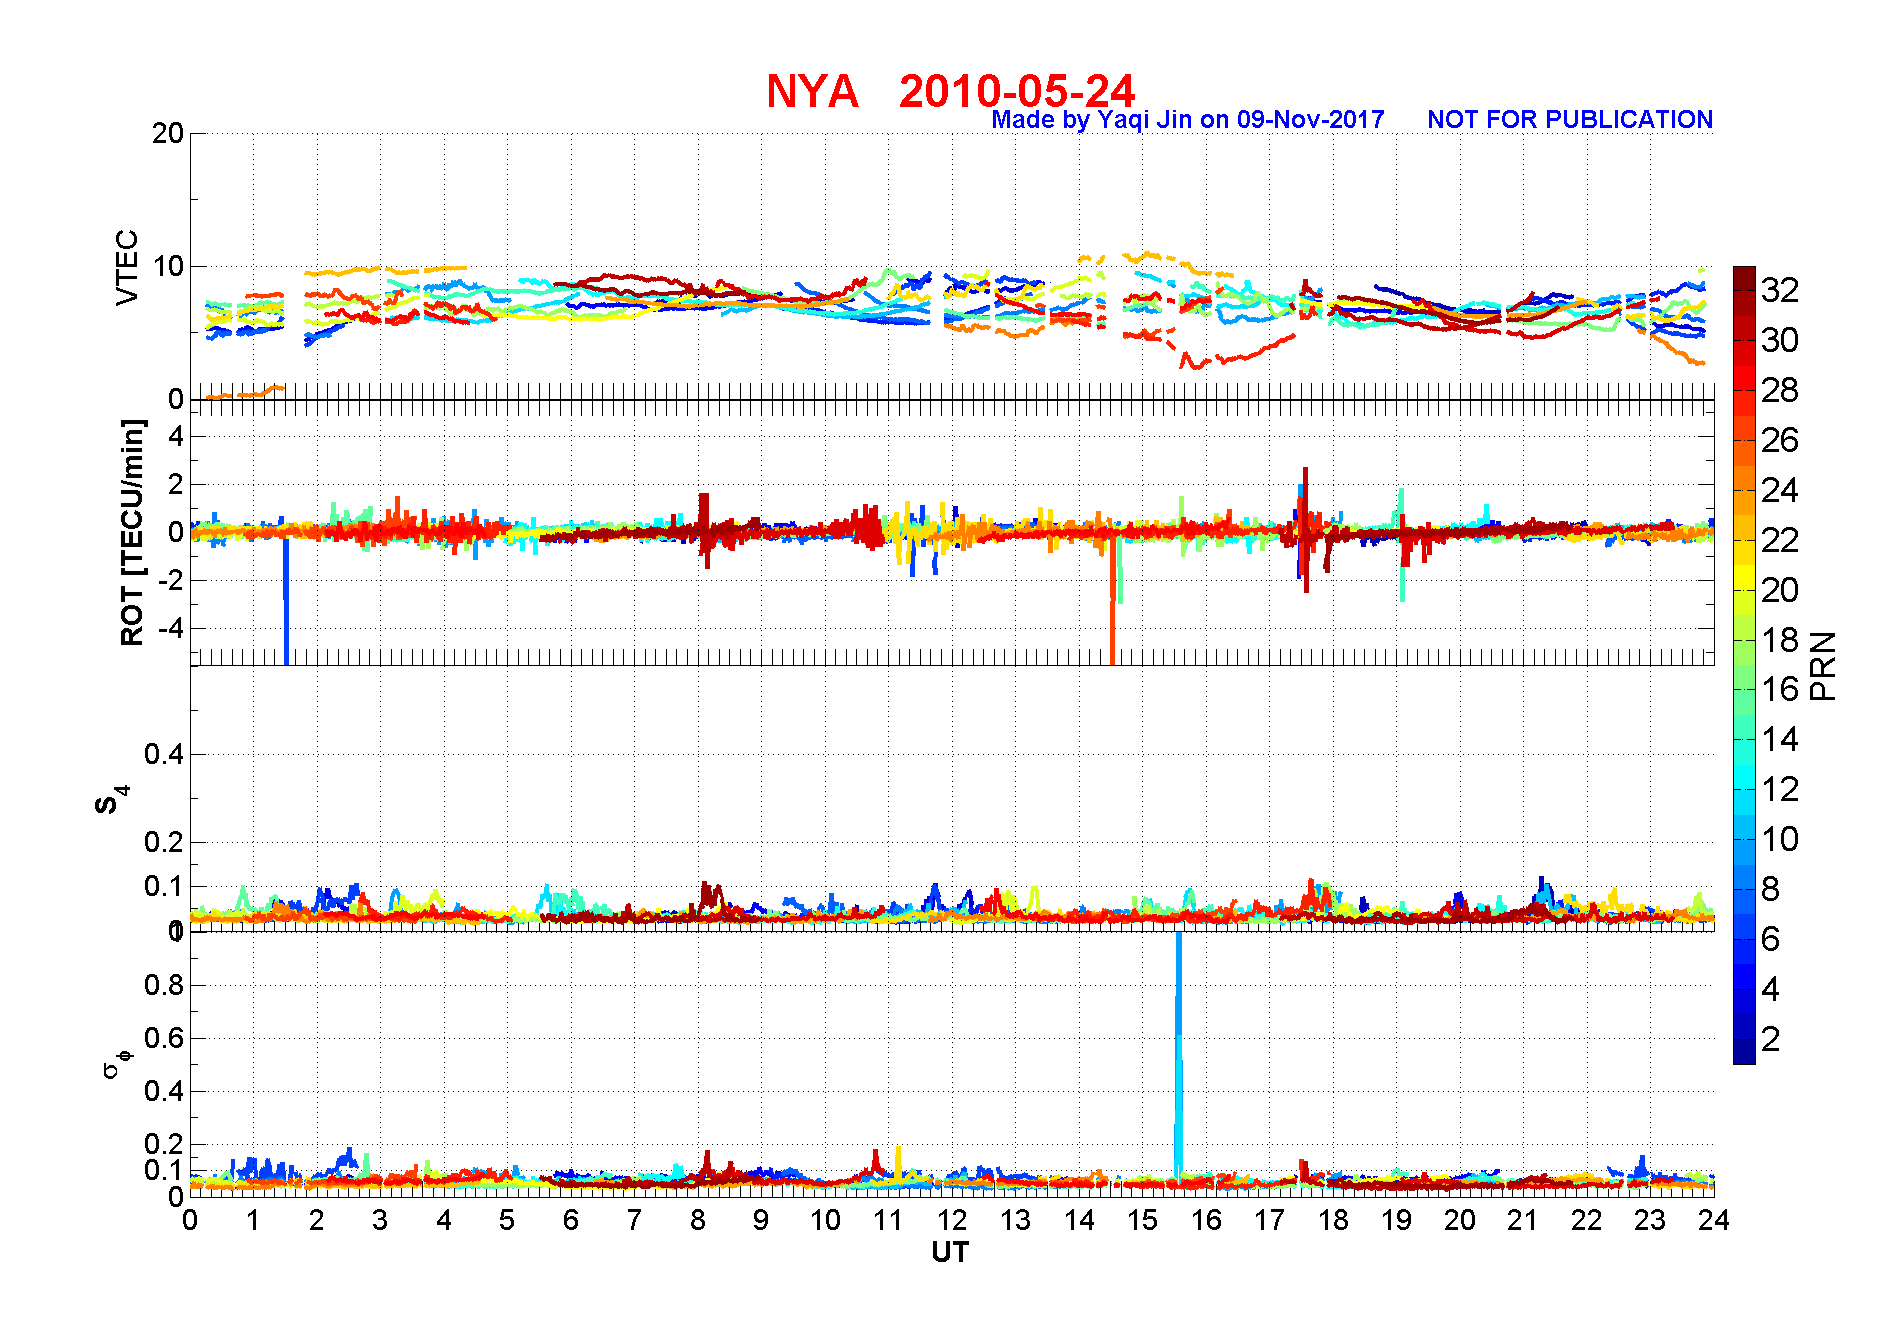Image resolution: width=1904 pixels, height=1330 pixels.
Task: Click the S4 axis value 0.4
Action: tap(164, 755)
